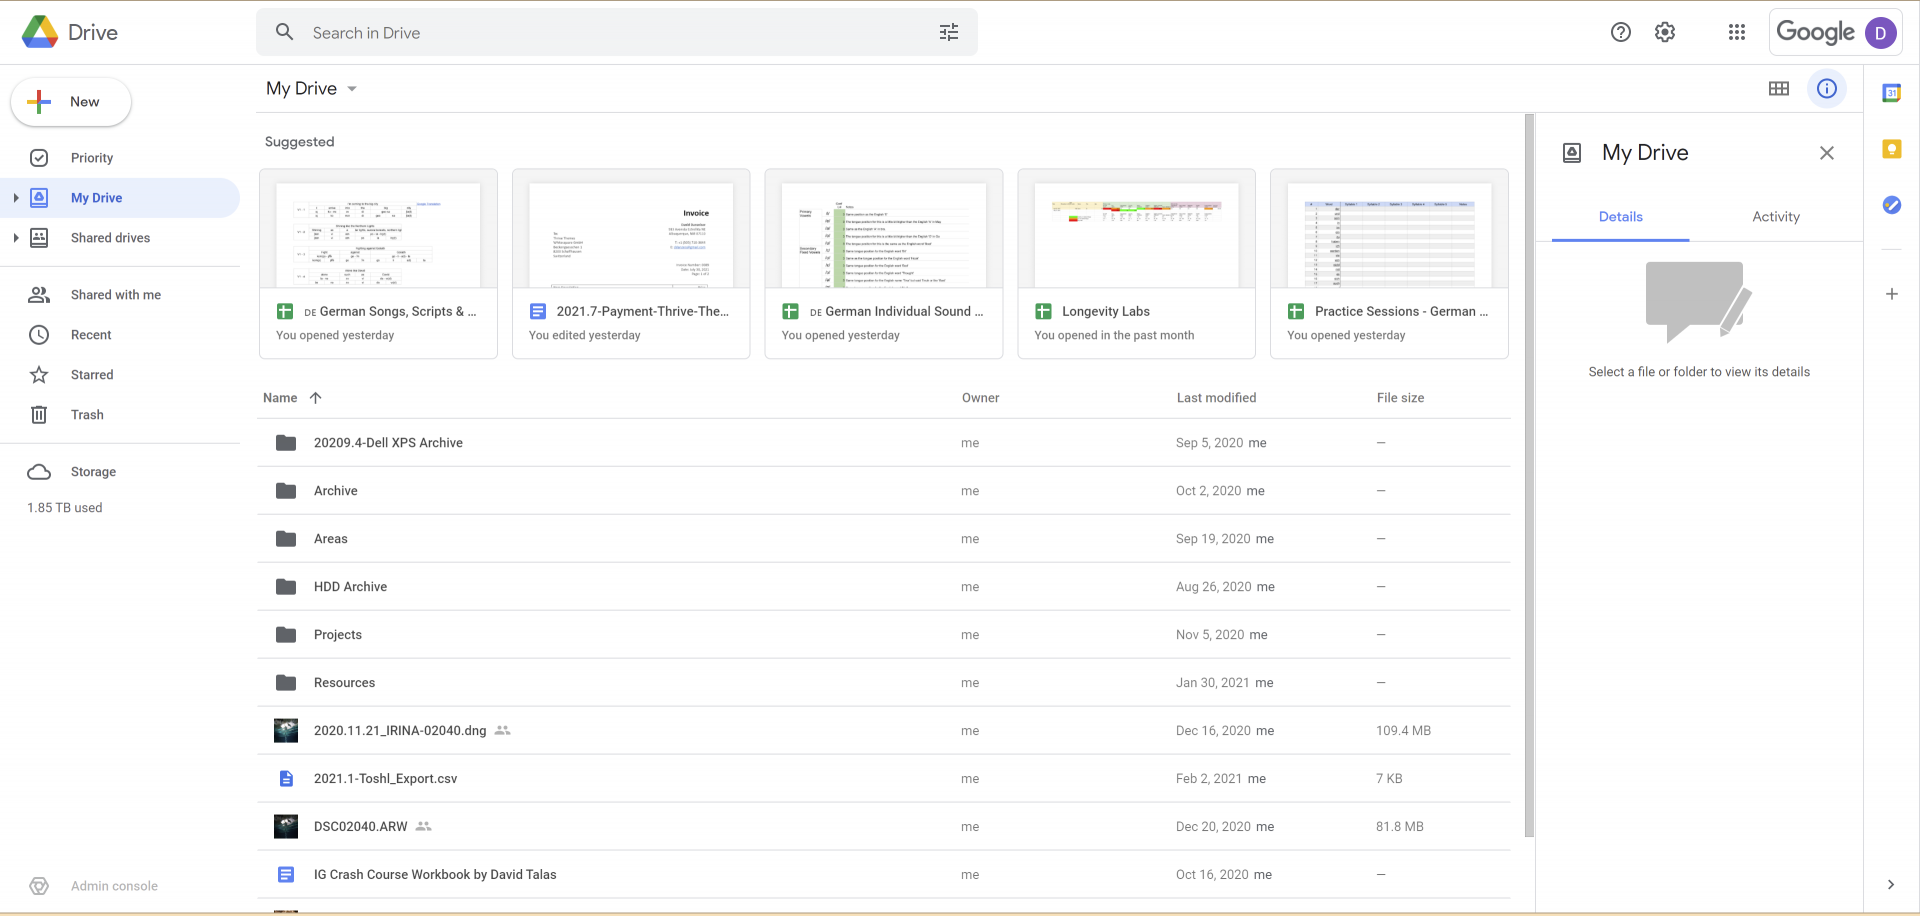The image size is (1920, 916).
Task: Click the New button
Action: pos(71,102)
